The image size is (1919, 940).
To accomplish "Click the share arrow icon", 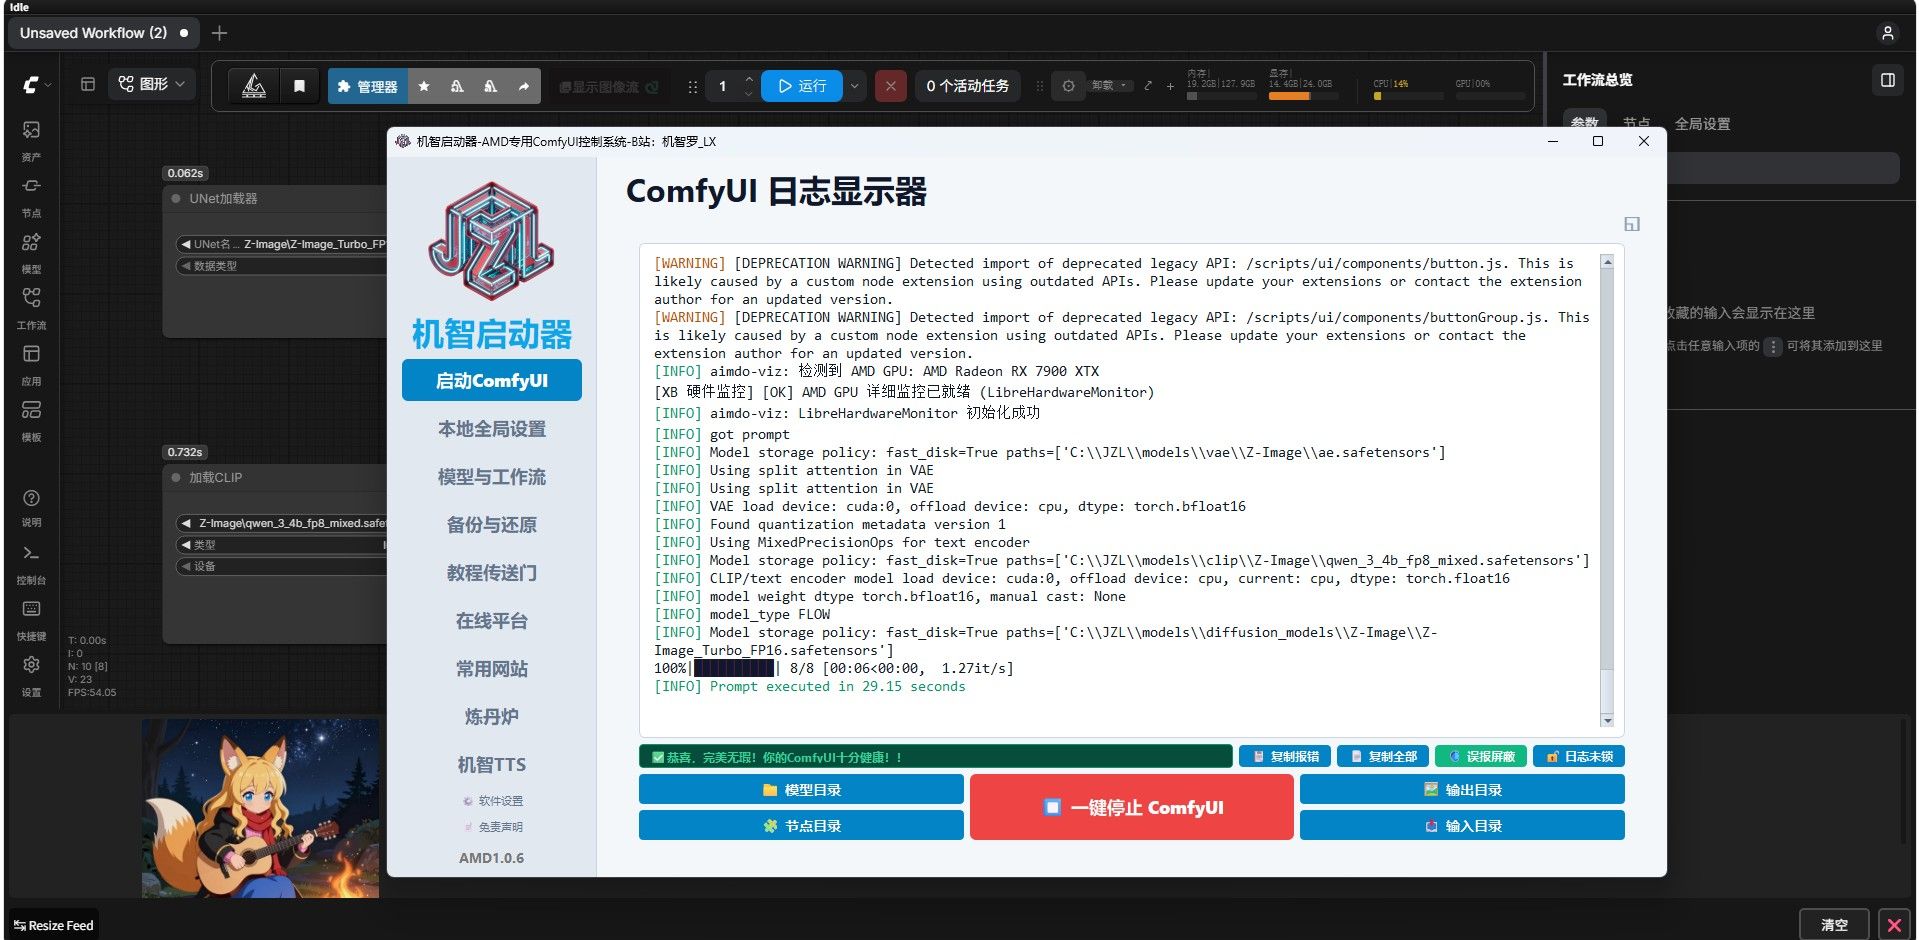I will pos(523,86).
